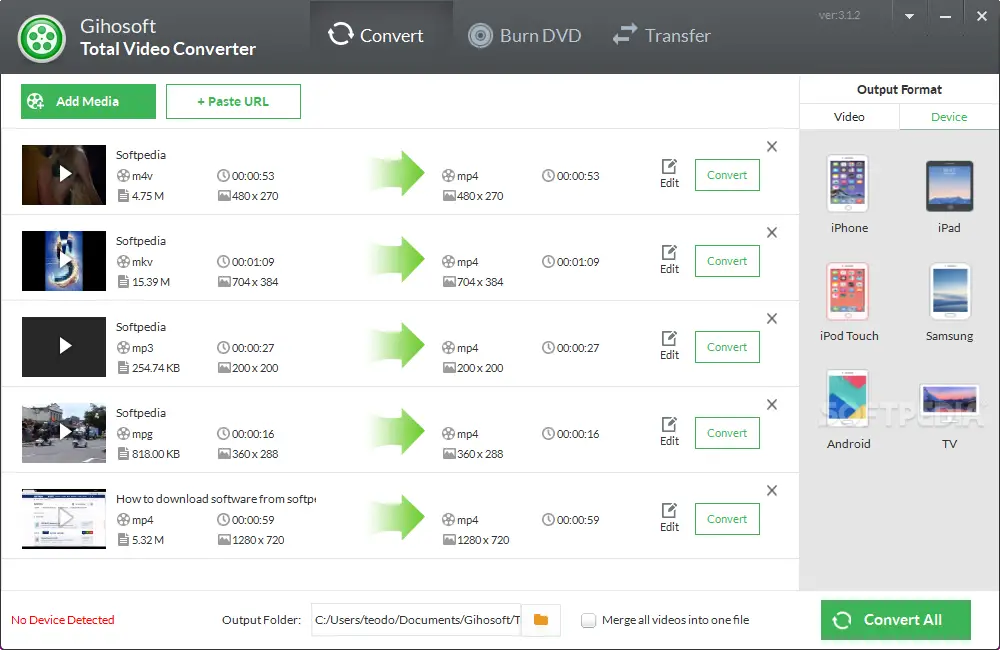Click the Convert All button
Image resolution: width=1003 pixels, height=650 pixels.
click(896, 619)
